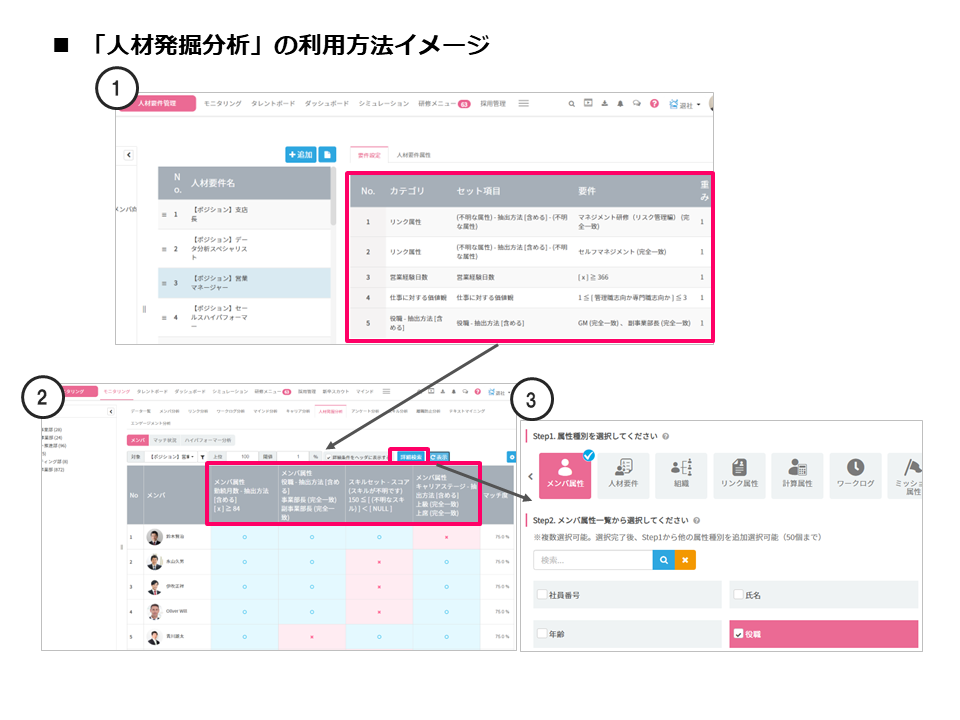Click the blue 表示 refresh button in panel 2

439,457
